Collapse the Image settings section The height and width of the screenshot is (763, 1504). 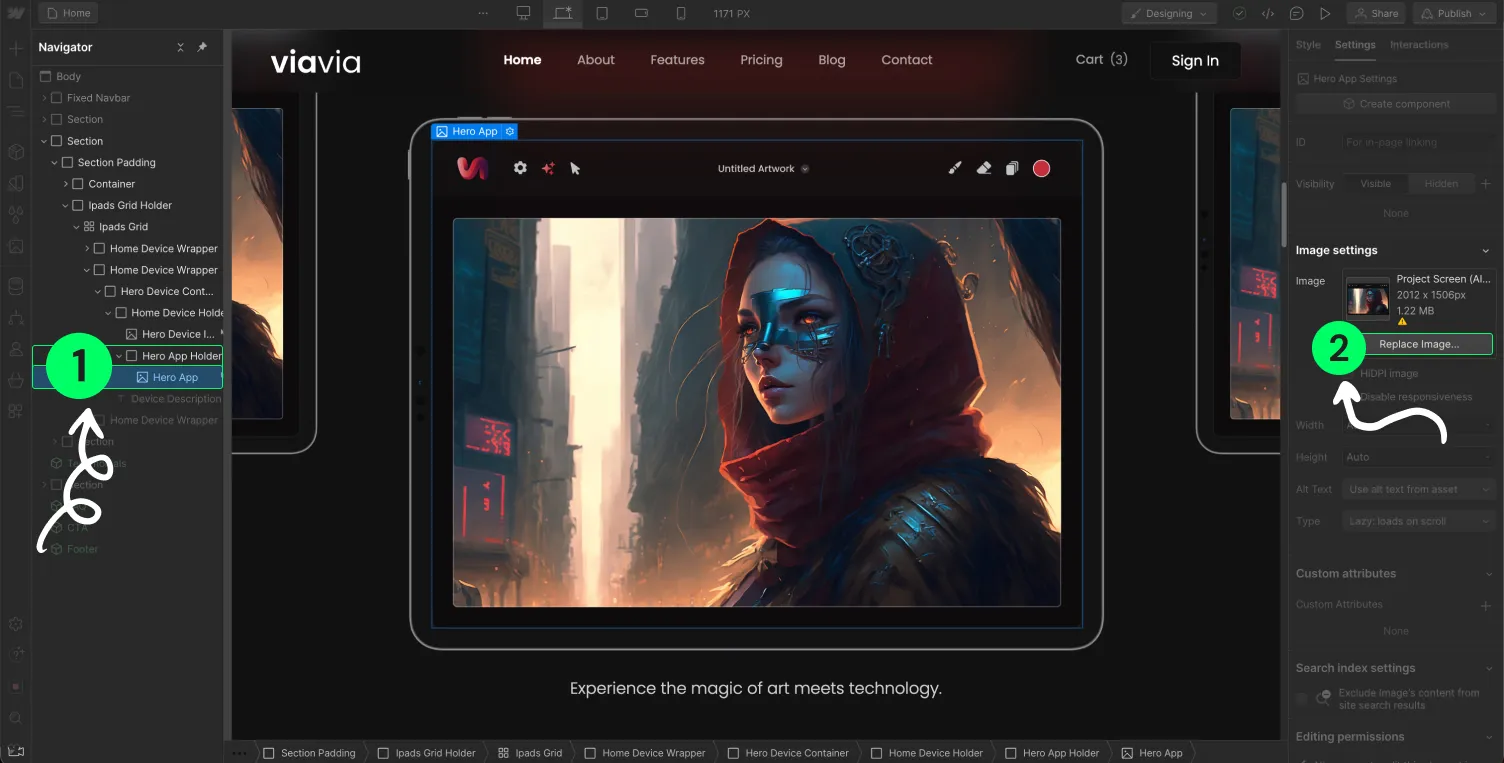click(1486, 251)
